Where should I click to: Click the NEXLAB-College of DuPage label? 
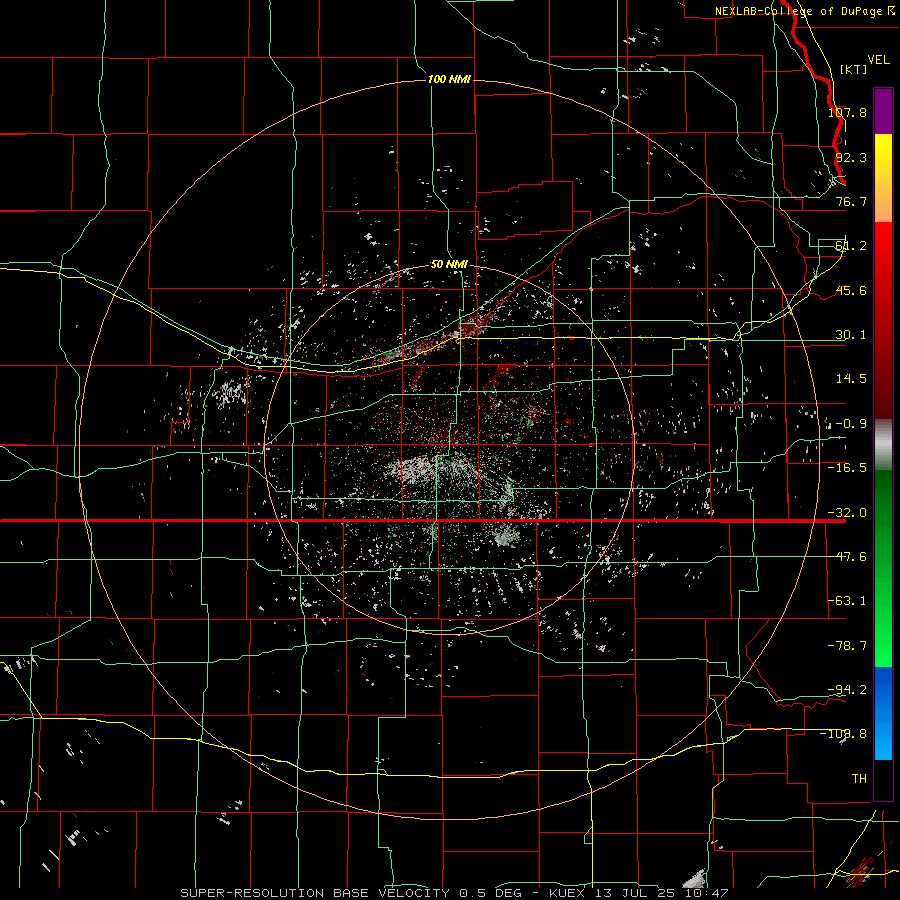[799, 11]
